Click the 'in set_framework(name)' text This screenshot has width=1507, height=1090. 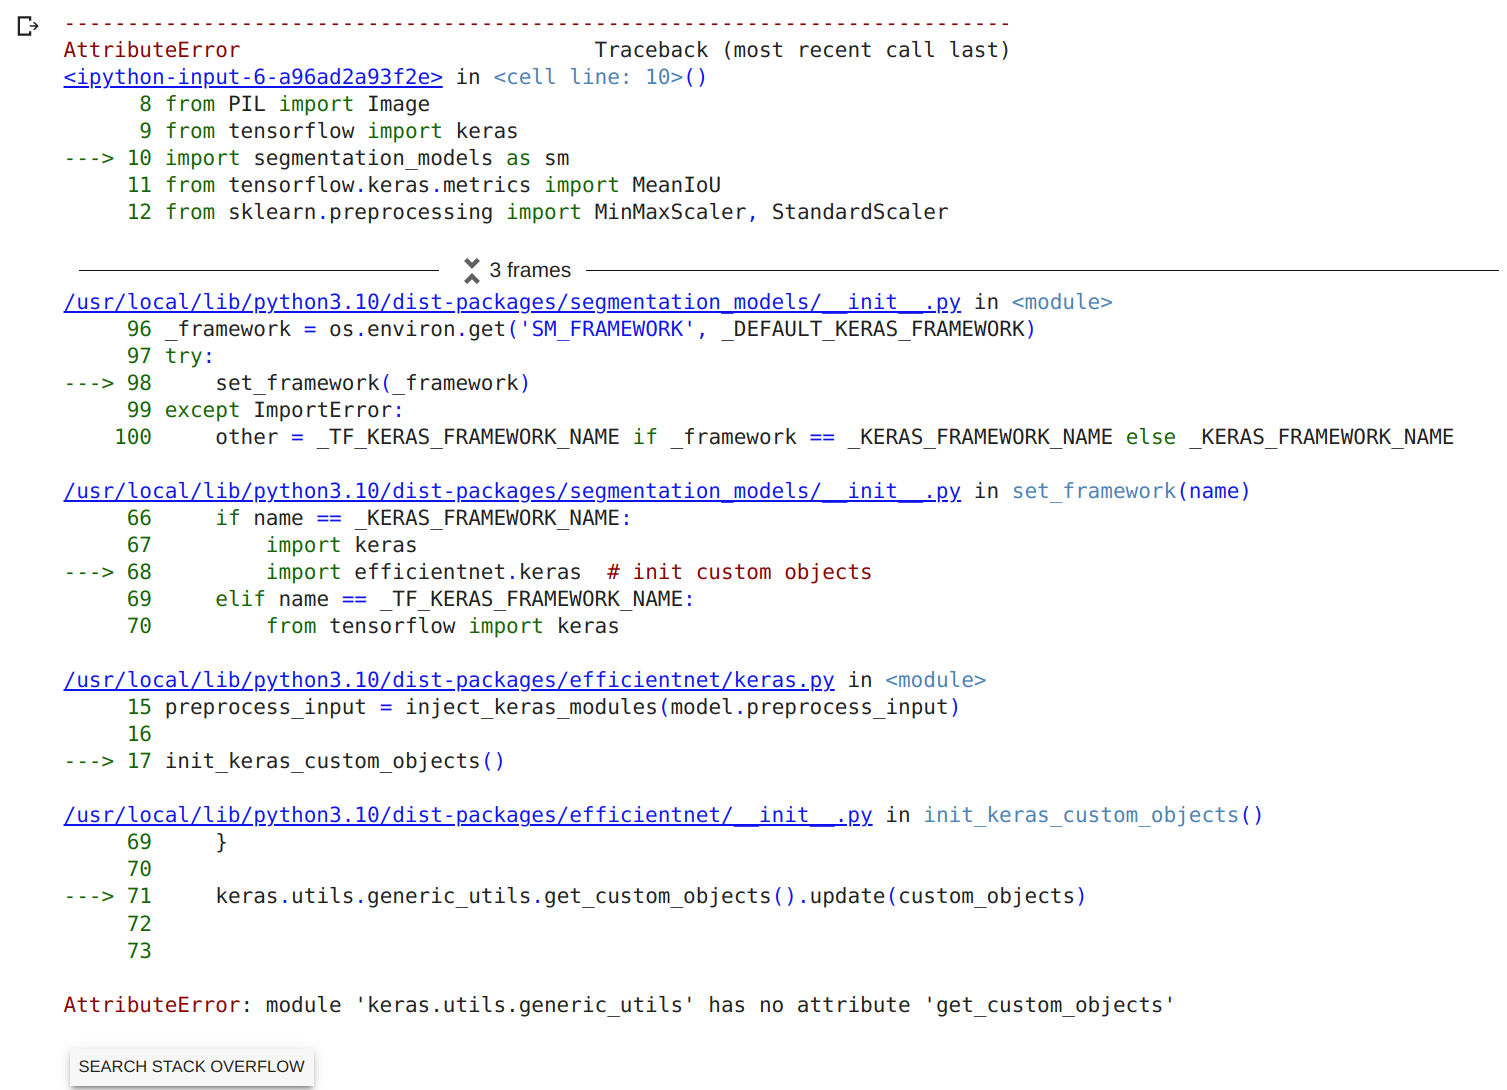(1112, 491)
